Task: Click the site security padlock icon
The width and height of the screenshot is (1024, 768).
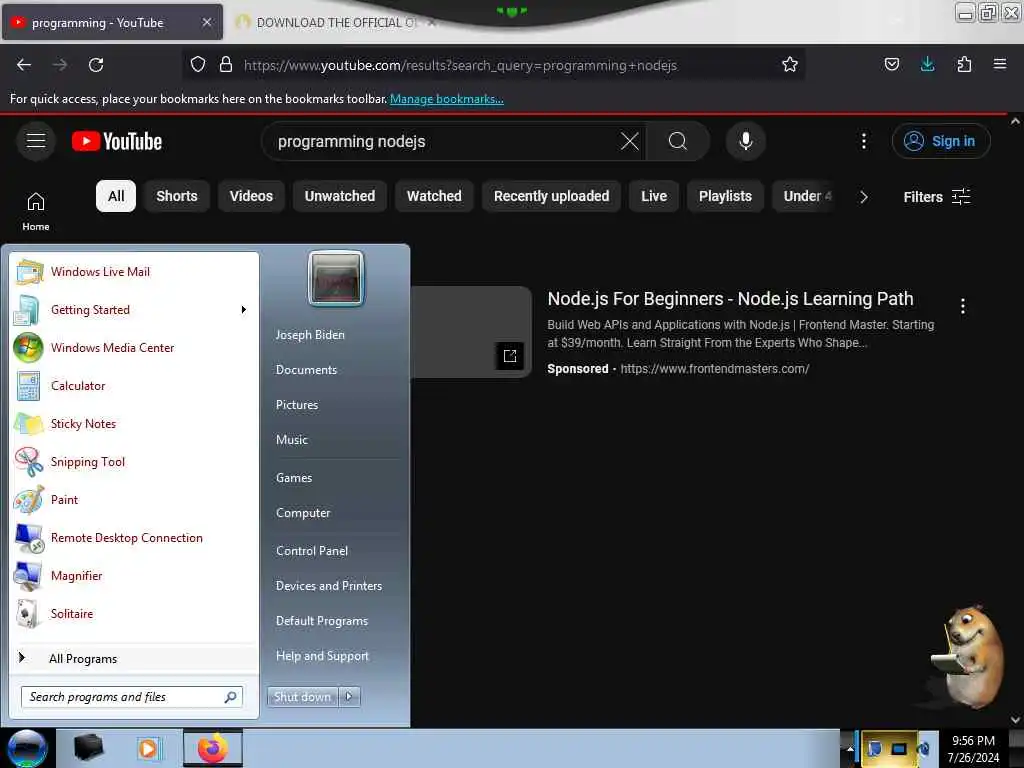Action: (x=226, y=64)
